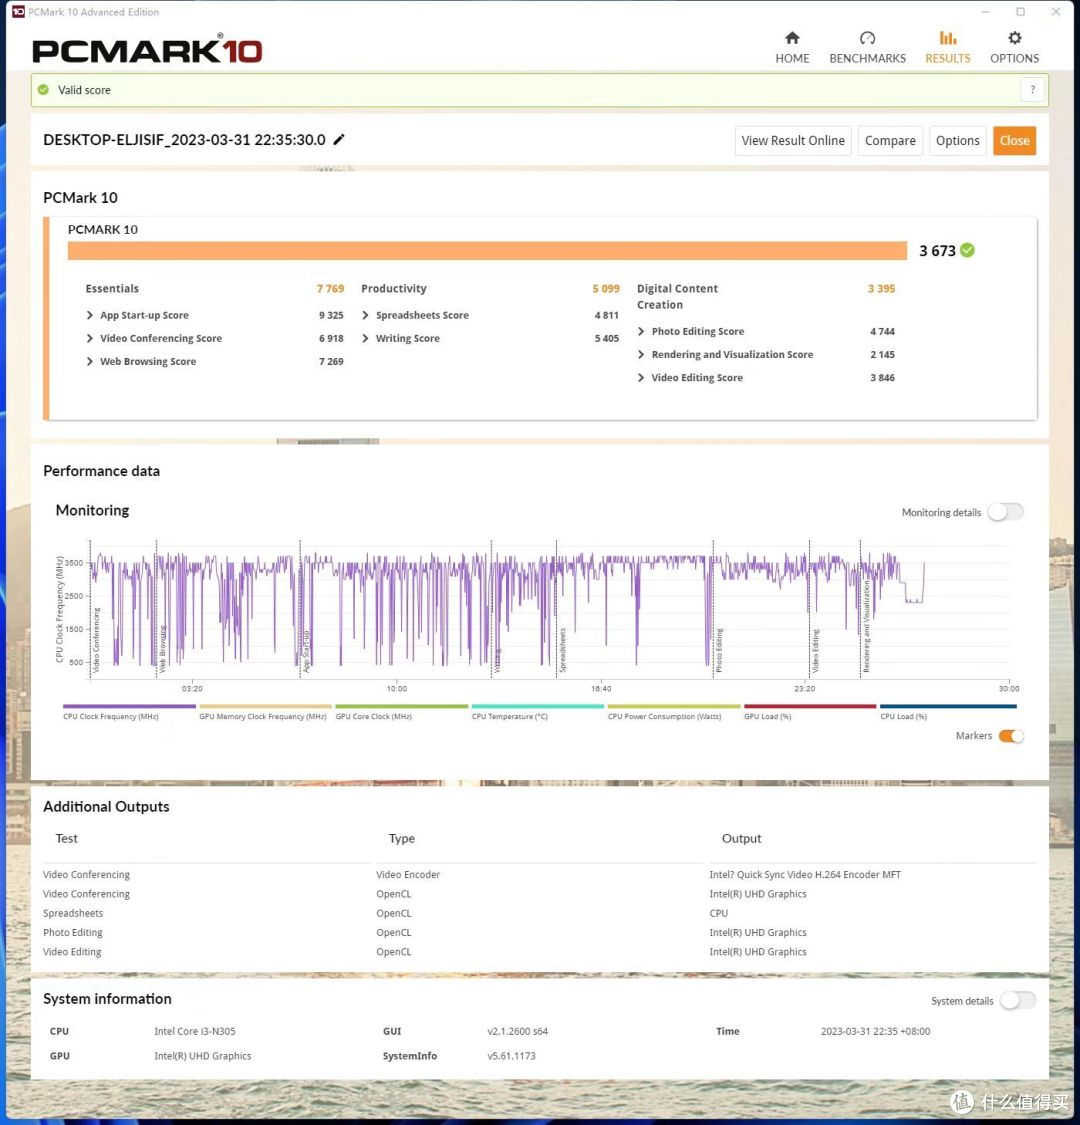Click the green Valid score checkmark icon
The height and width of the screenshot is (1125, 1080).
coord(43,90)
